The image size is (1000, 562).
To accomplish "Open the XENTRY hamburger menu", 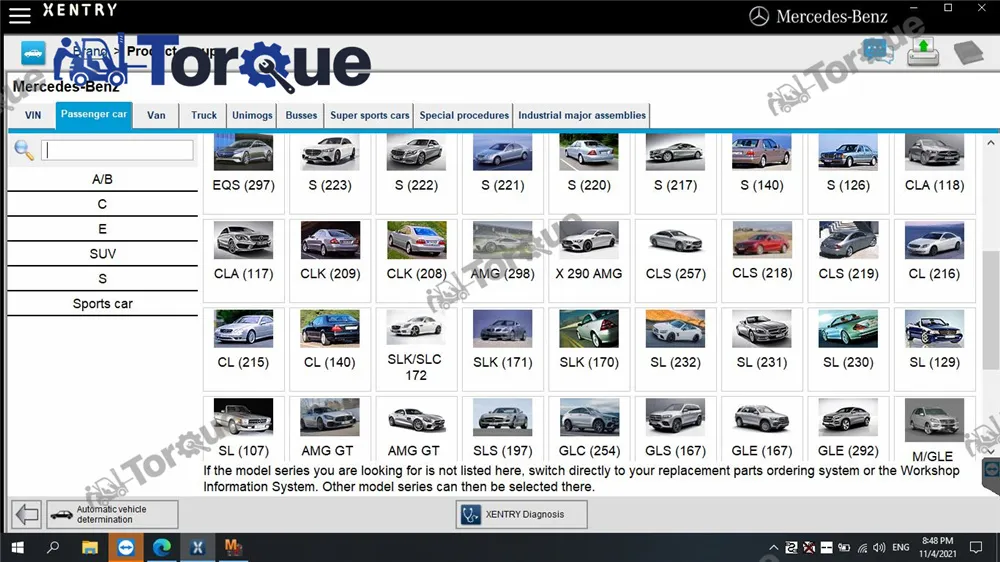I will pyautogui.click(x=20, y=15).
